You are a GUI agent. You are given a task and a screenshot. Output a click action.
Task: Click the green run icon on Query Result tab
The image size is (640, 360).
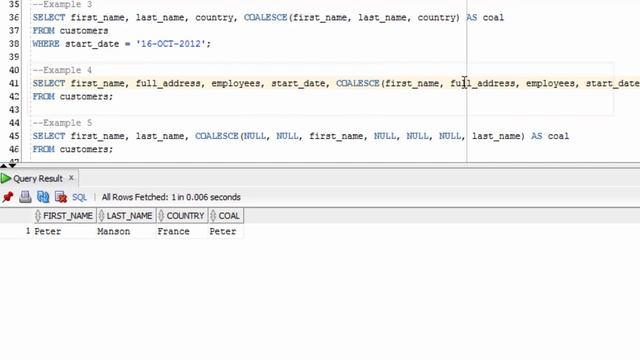(6, 178)
